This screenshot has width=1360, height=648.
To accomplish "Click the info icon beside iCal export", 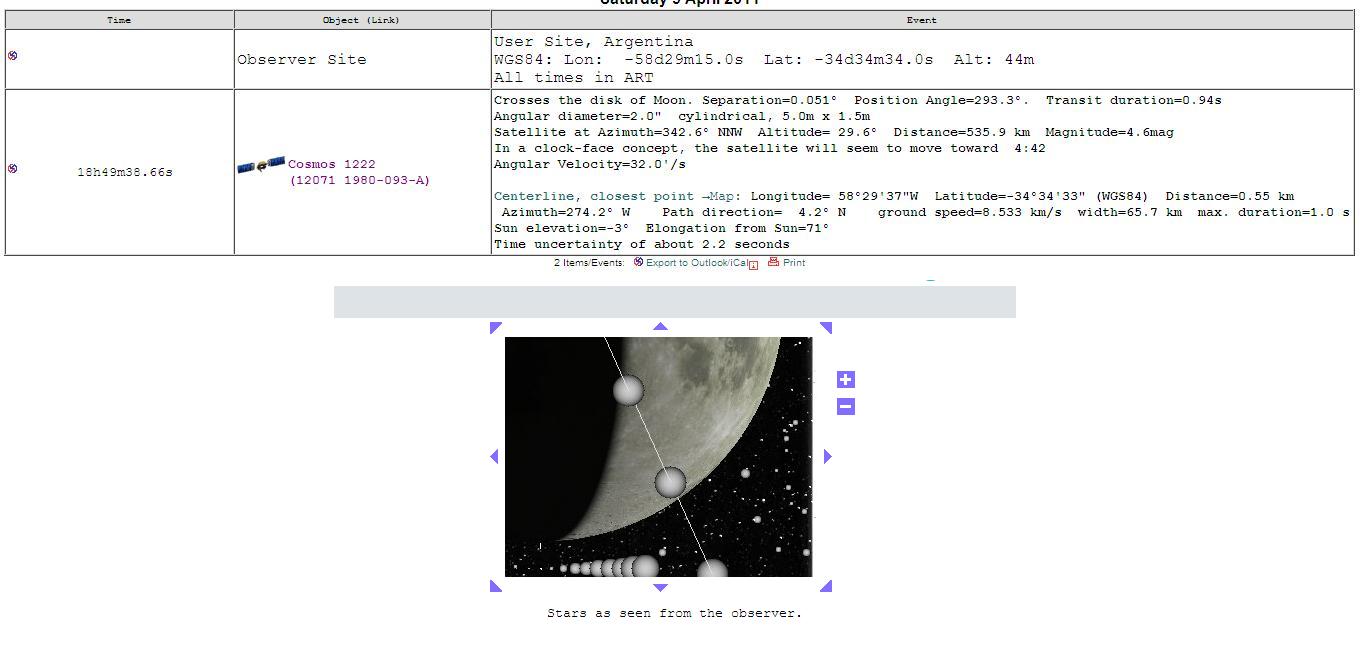I will (754, 265).
